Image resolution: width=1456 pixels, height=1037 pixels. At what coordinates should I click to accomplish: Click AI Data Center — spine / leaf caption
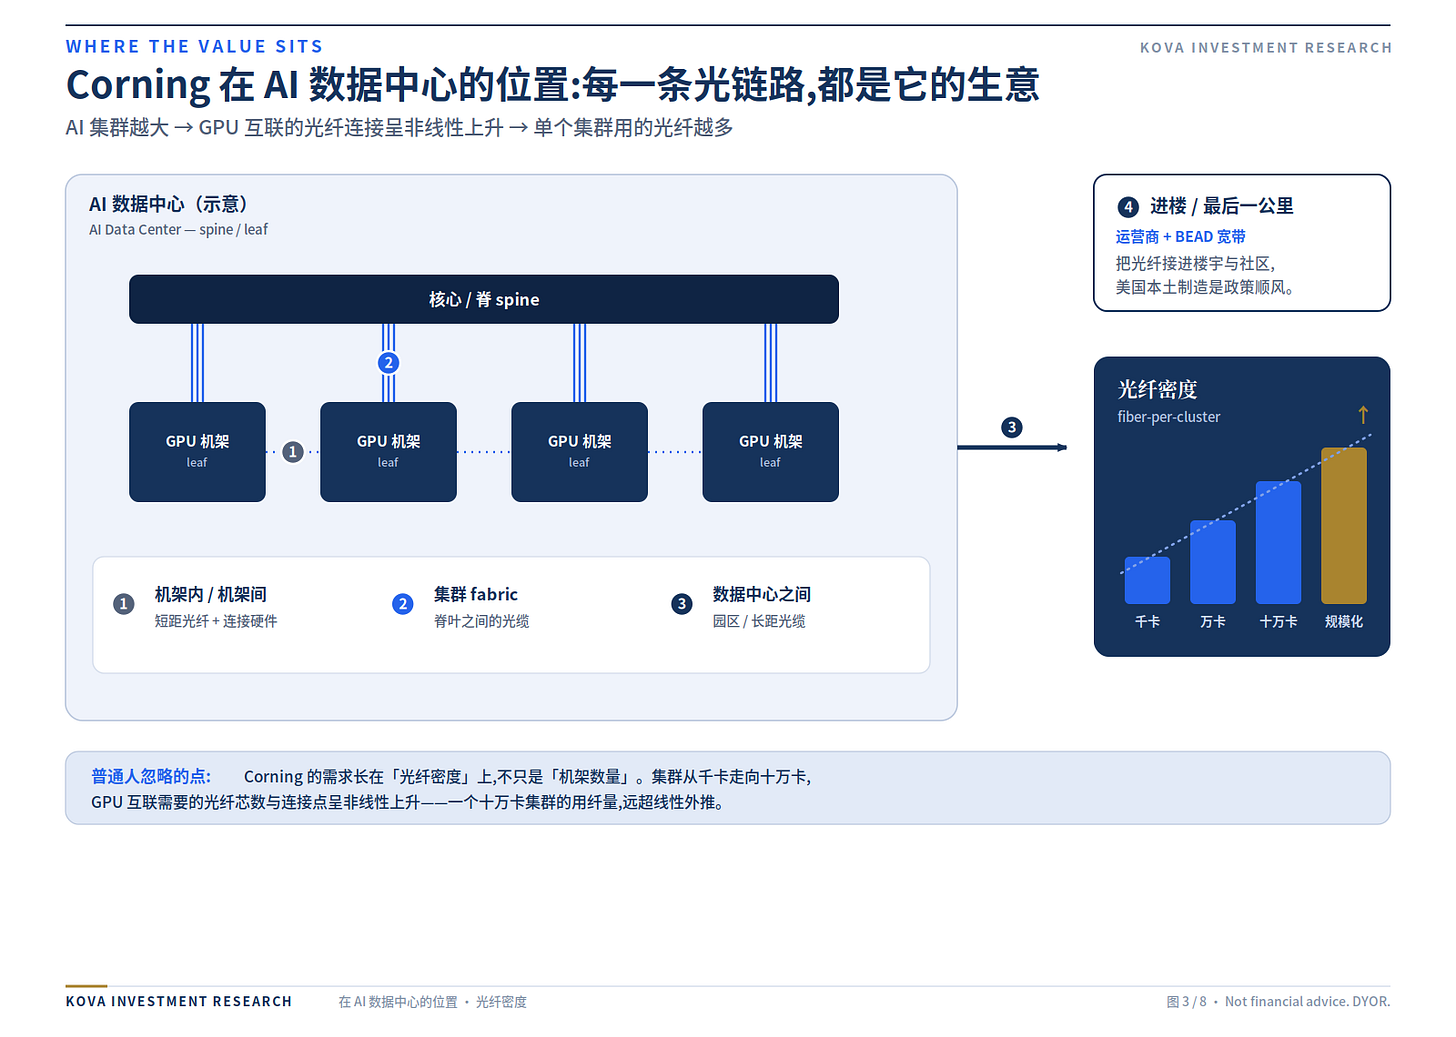[178, 230]
